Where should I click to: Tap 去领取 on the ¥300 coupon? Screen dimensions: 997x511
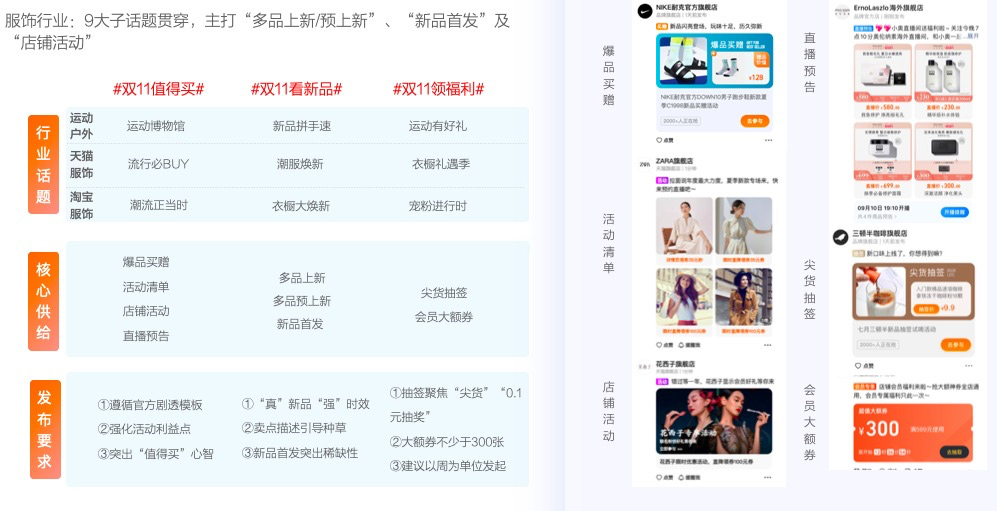[x=954, y=452]
